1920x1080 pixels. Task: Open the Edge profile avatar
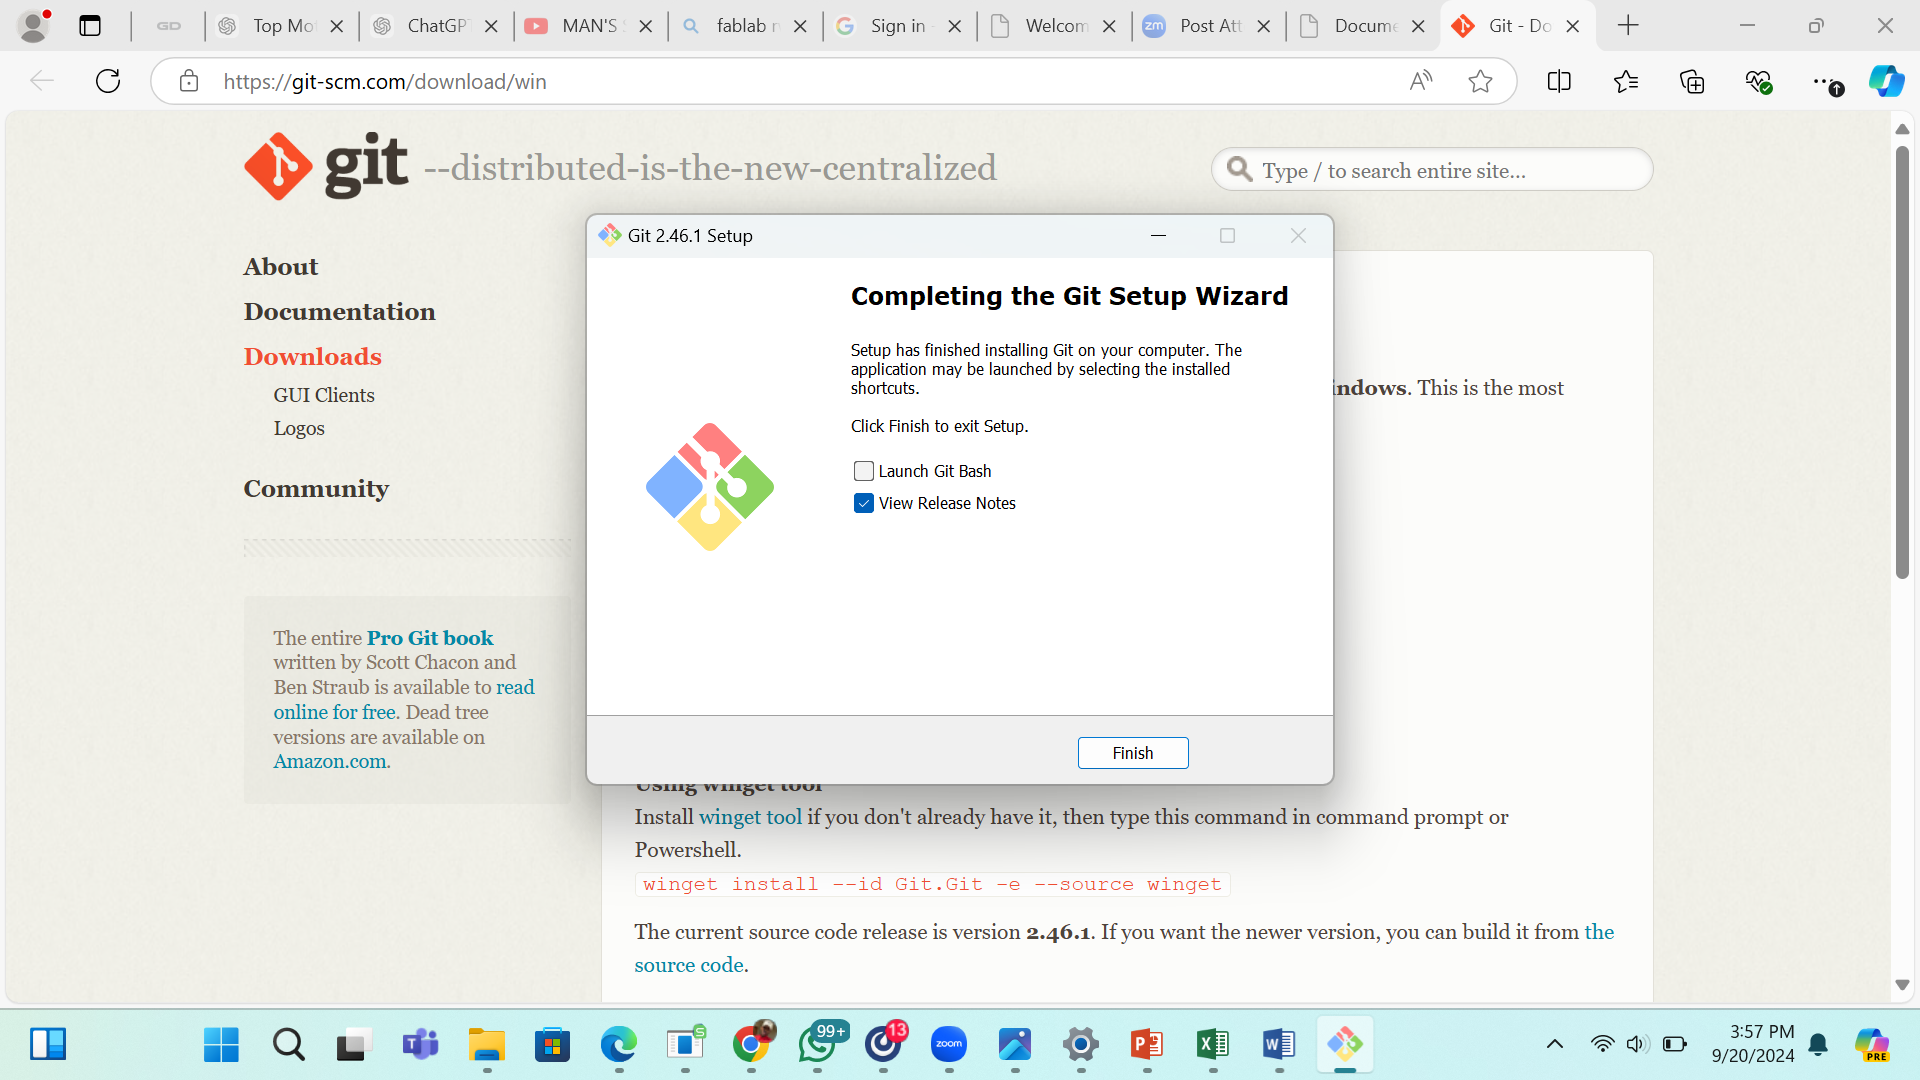click(x=33, y=26)
